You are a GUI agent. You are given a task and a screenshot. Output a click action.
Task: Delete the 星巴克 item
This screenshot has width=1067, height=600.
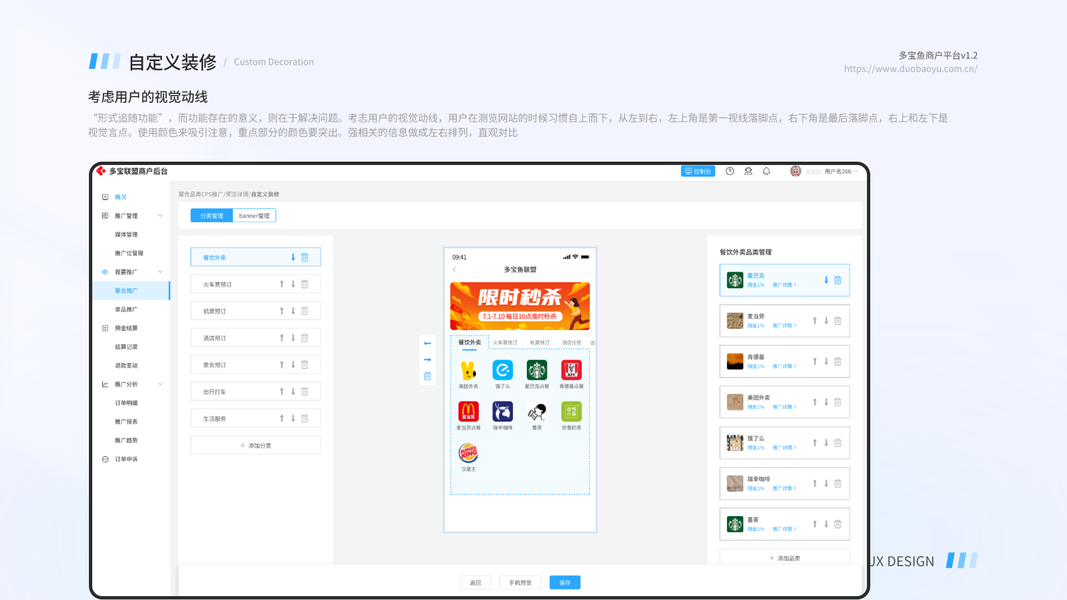(x=838, y=280)
